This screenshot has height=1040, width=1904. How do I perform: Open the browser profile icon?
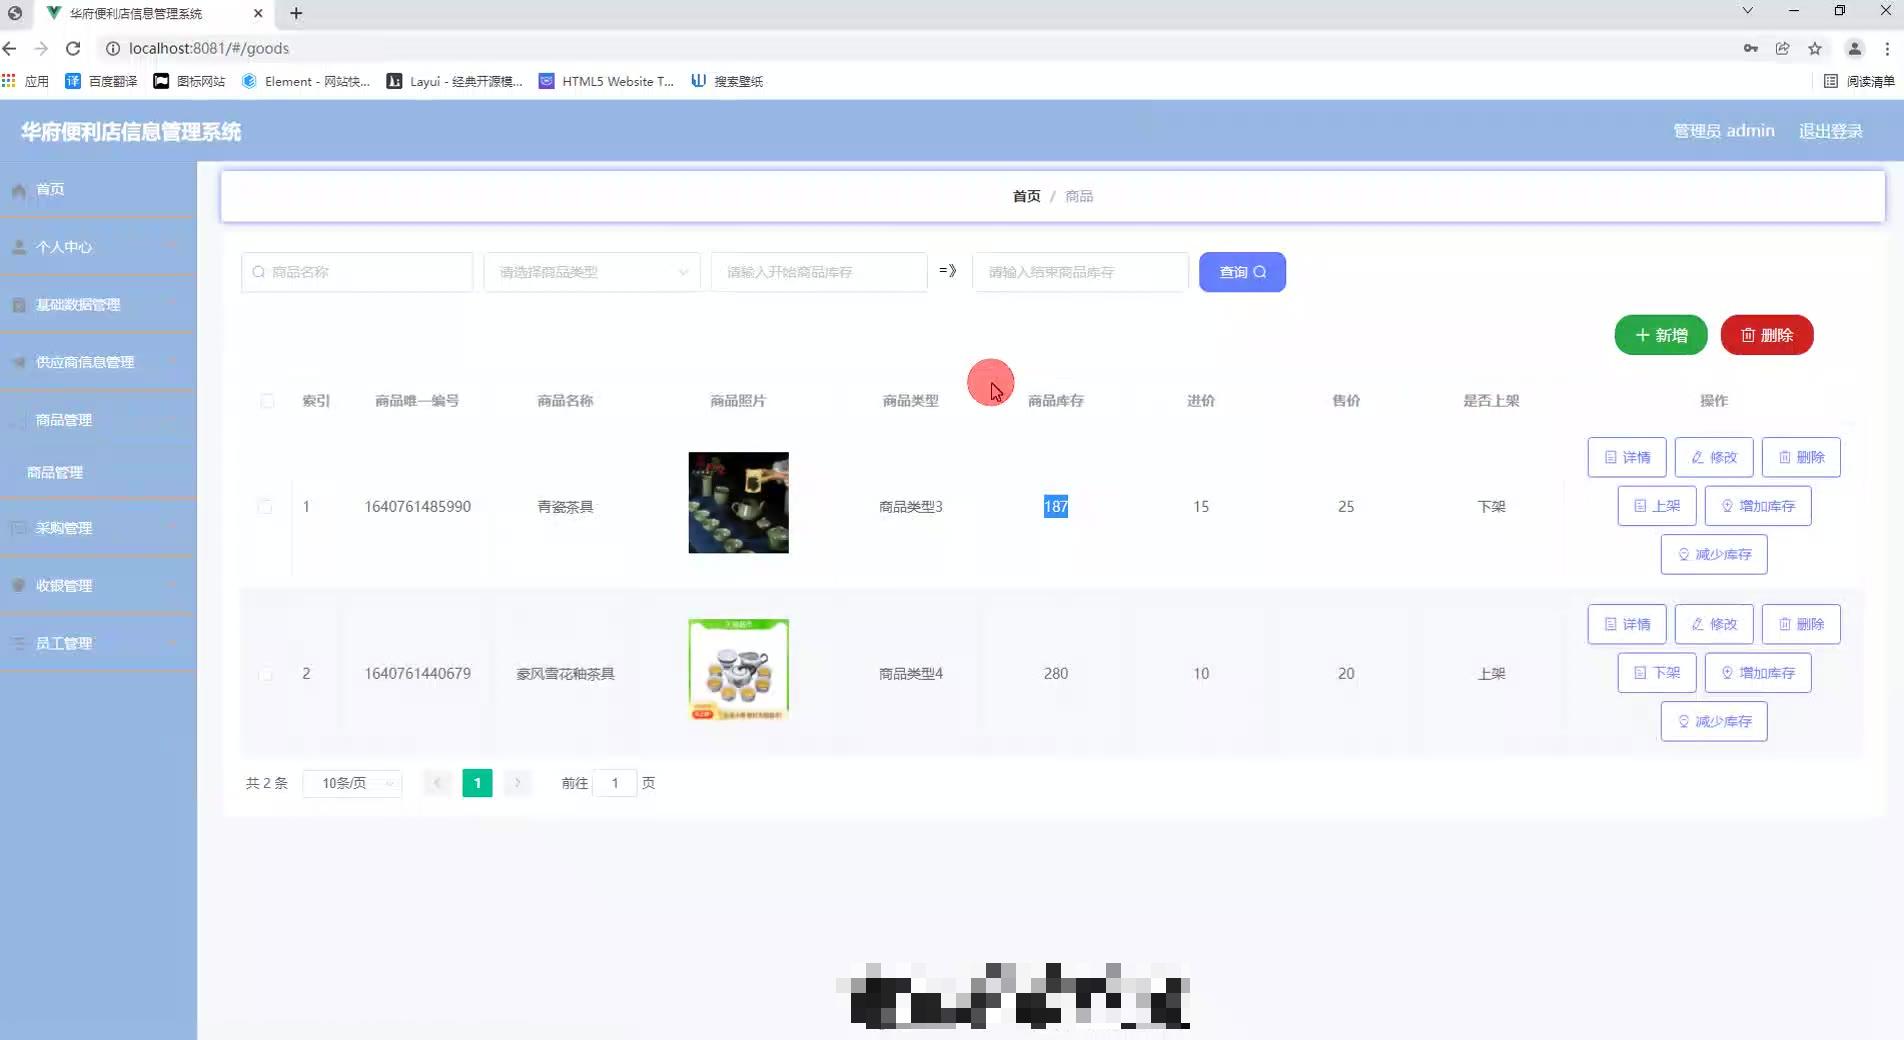coord(1854,48)
